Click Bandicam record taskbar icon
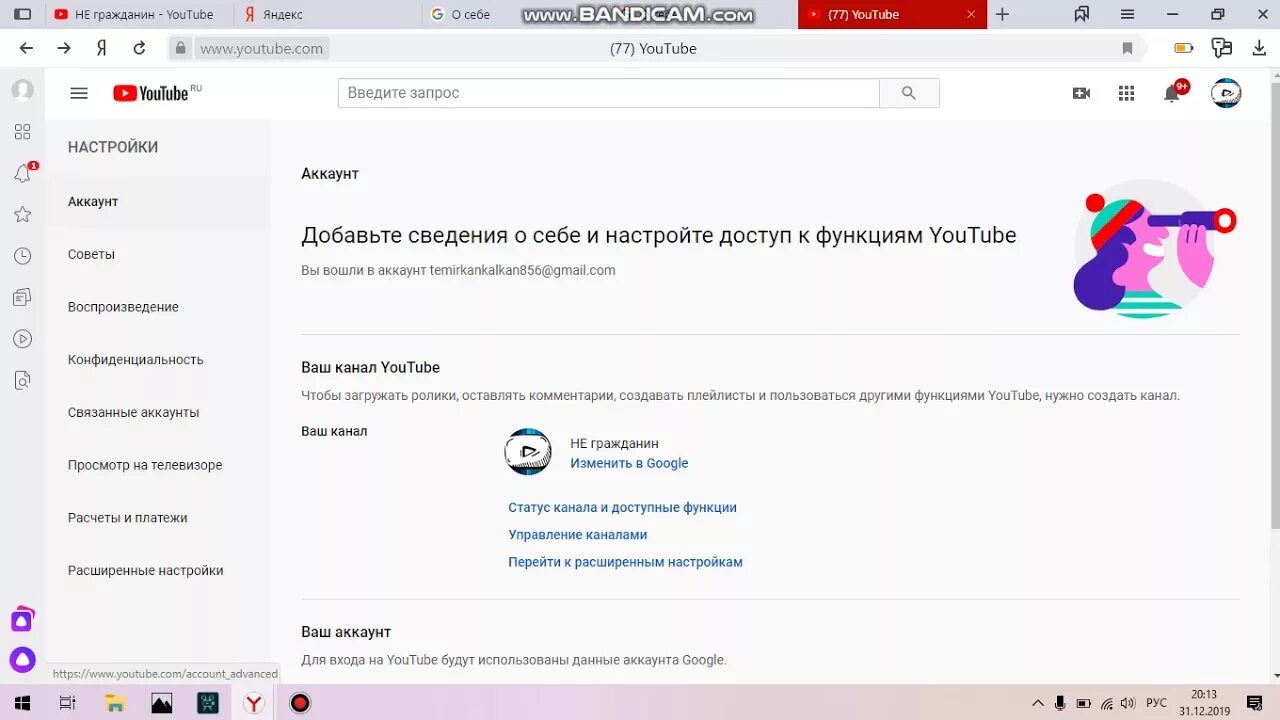The height and width of the screenshot is (720, 1280). (x=300, y=703)
